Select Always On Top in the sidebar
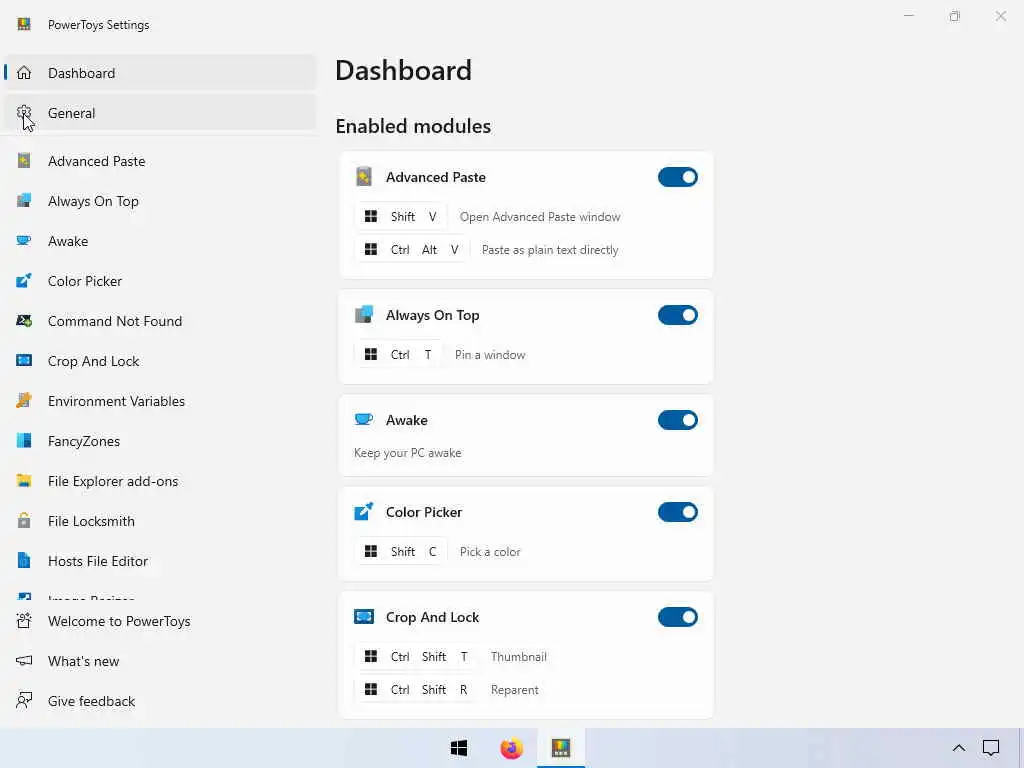 click(160, 201)
